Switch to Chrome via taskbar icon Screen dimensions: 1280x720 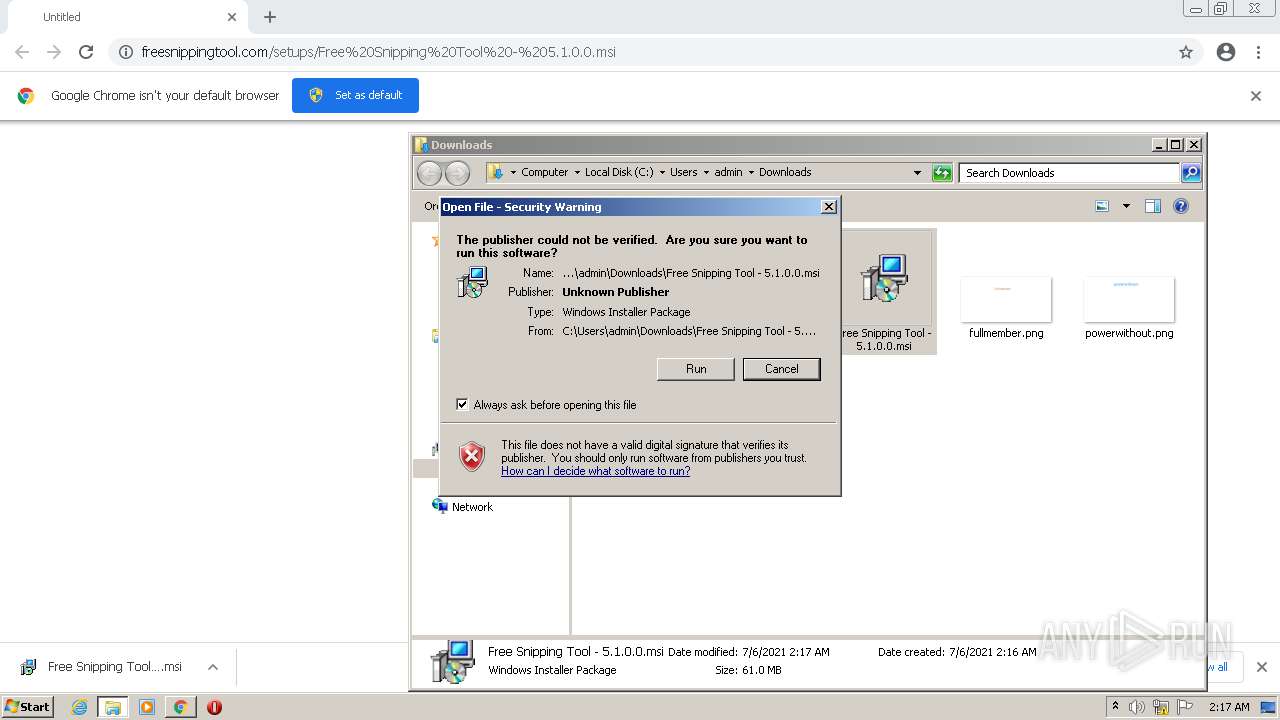pos(180,707)
